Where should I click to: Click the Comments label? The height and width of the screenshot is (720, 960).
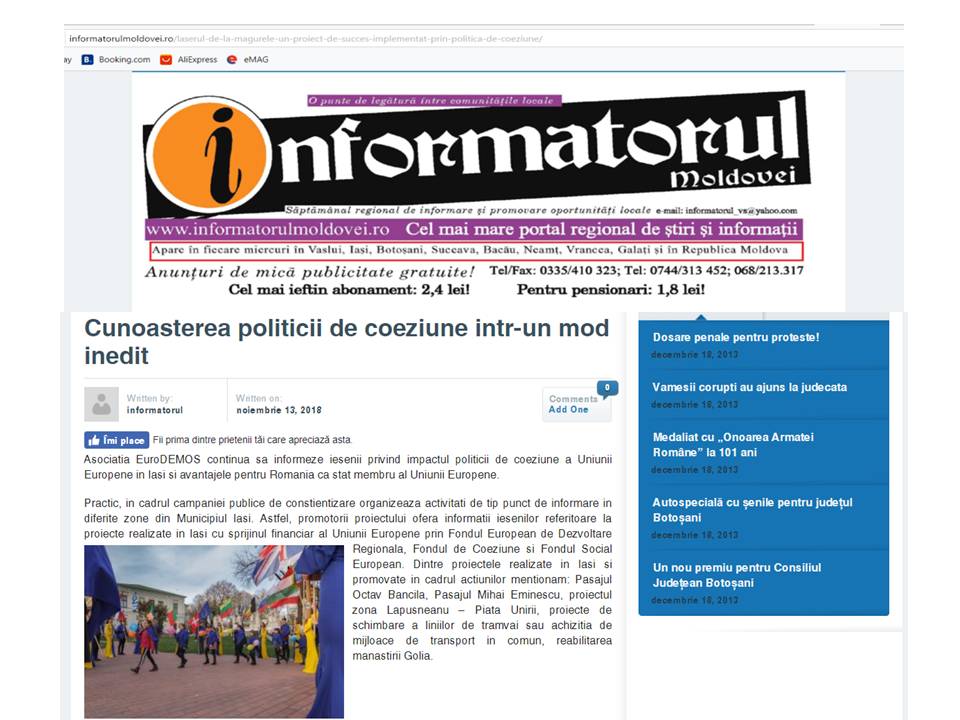click(573, 399)
